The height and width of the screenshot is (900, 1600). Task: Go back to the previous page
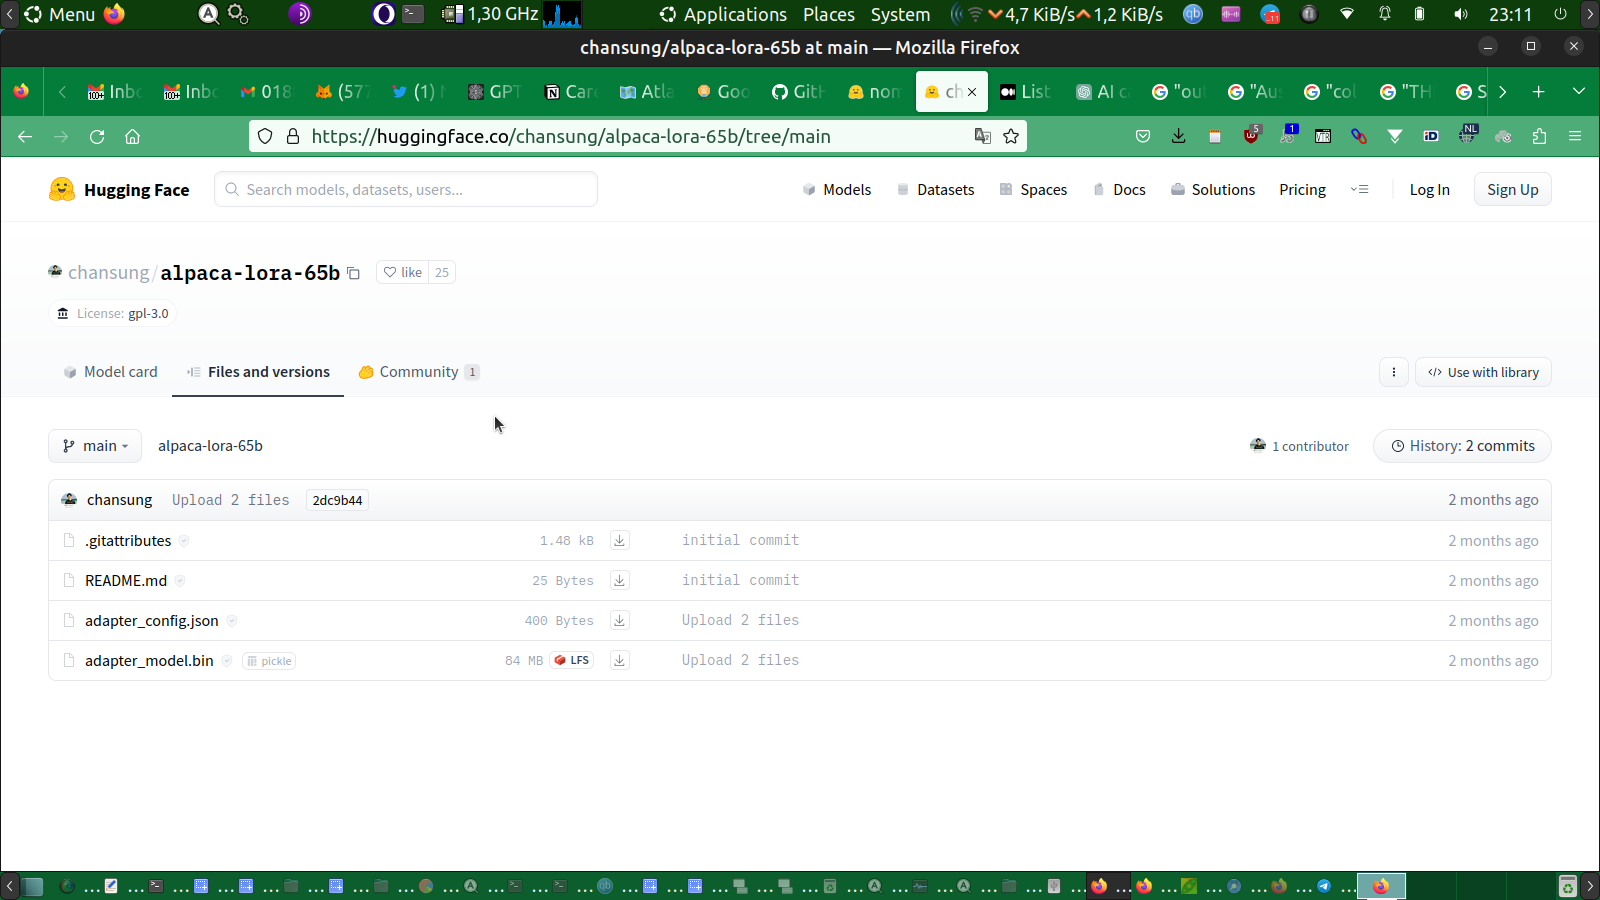pyautogui.click(x=25, y=136)
